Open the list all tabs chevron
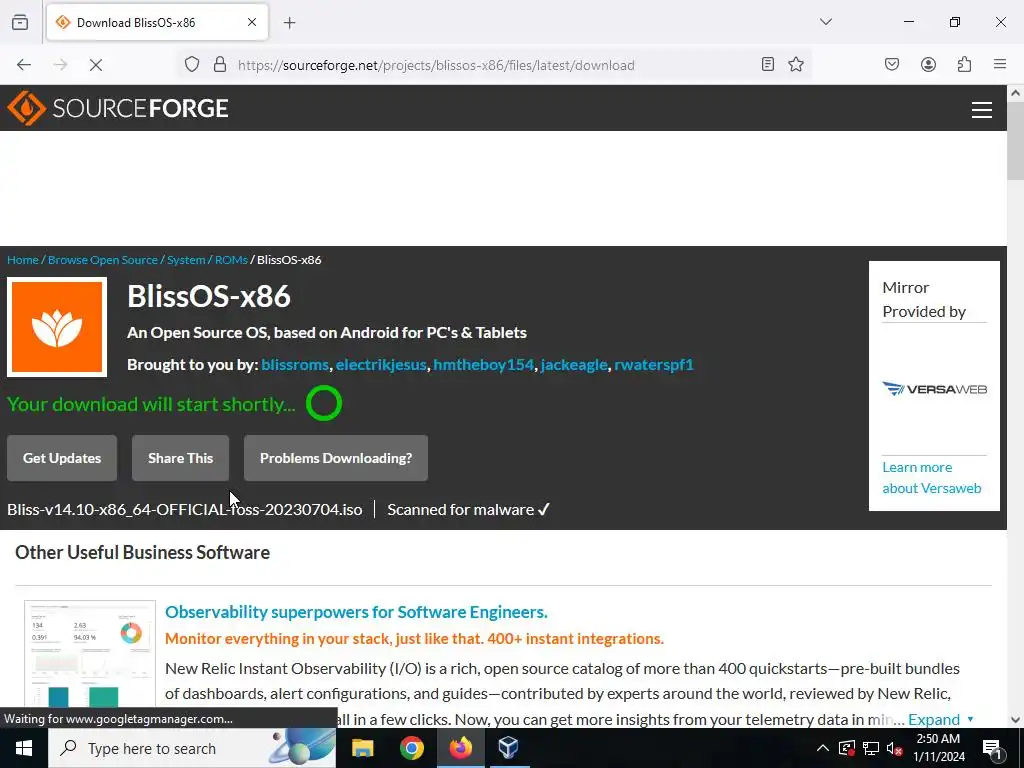The width and height of the screenshot is (1024, 768). (826, 22)
